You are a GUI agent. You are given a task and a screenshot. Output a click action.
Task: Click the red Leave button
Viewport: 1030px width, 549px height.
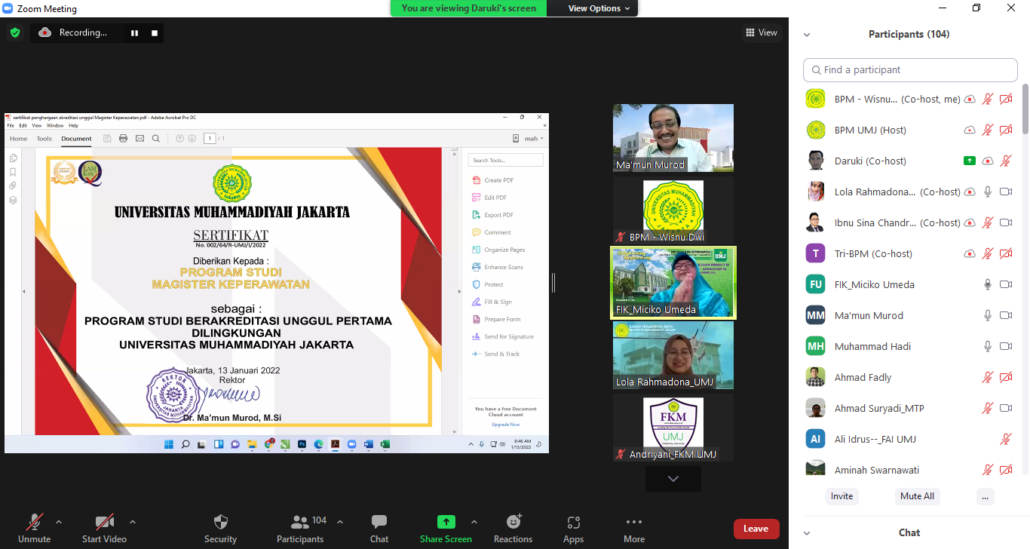(x=756, y=529)
